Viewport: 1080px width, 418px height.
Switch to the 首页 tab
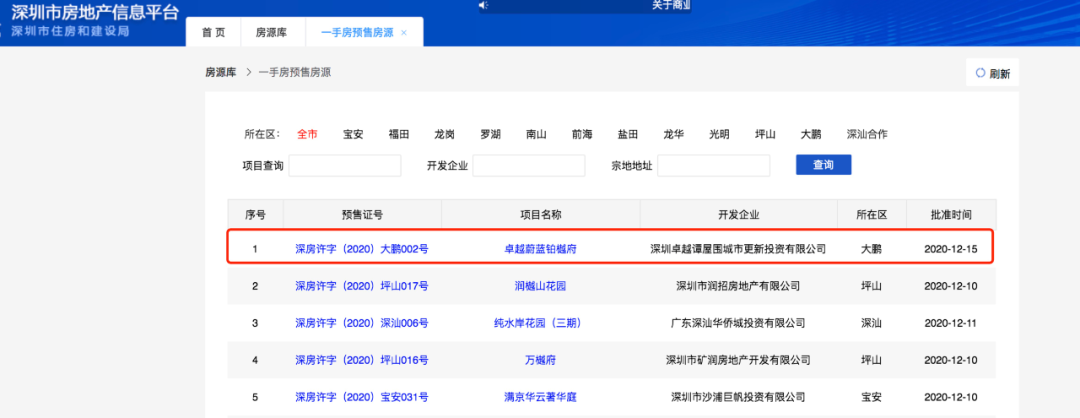tap(213, 33)
